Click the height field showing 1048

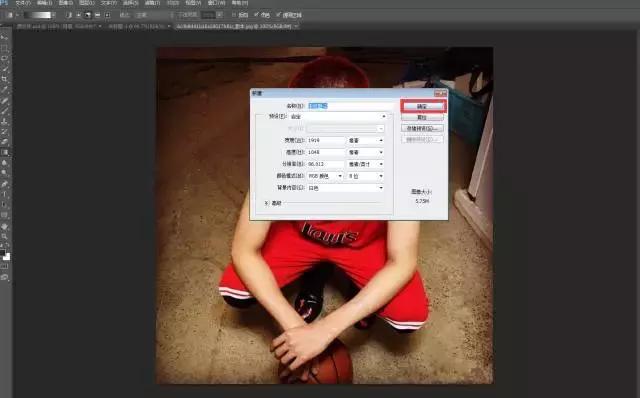(x=326, y=152)
